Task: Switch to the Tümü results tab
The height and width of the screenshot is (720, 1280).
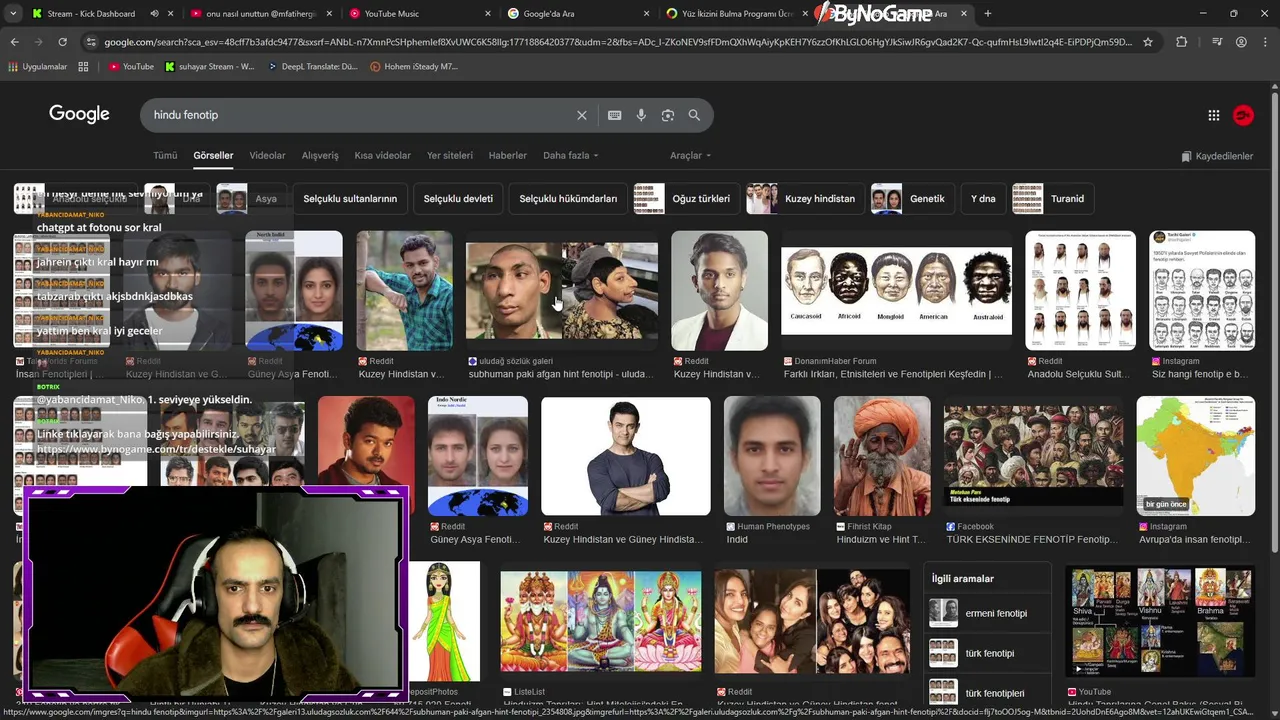Action: 165,156
